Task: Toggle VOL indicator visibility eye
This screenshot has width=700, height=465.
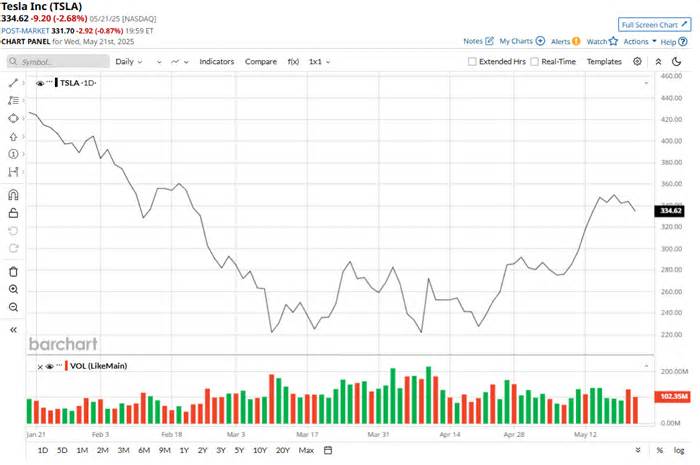Action: [x=50, y=366]
